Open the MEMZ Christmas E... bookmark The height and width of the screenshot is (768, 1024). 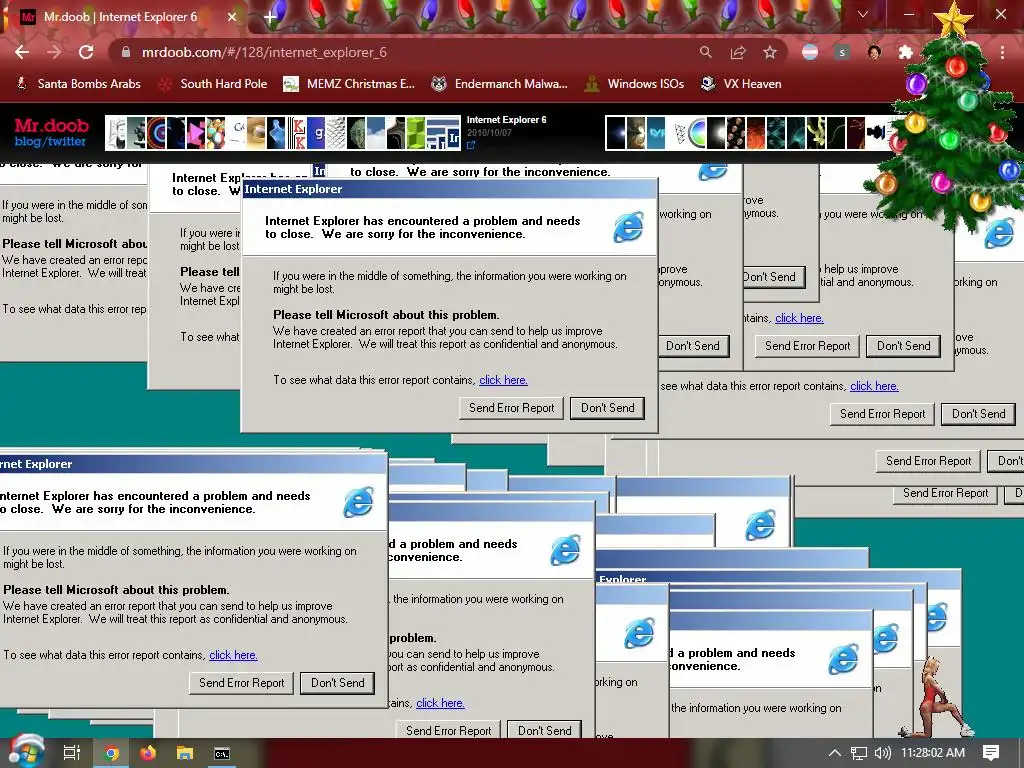(x=349, y=84)
